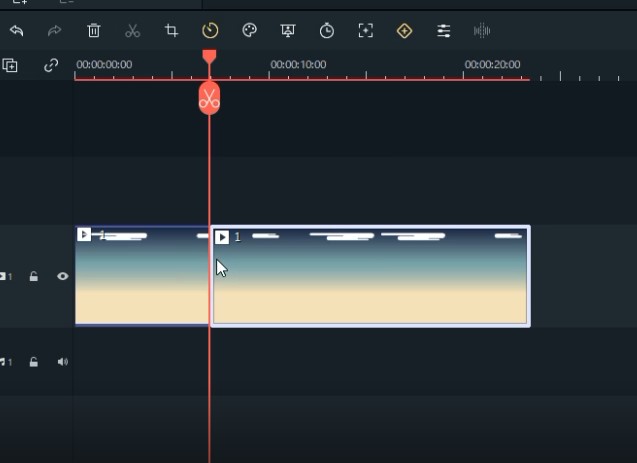Viewport: 637px width, 463px height.
Task: Click the scissors Split icon in the toolbar
Action: (x=132, y=31)
